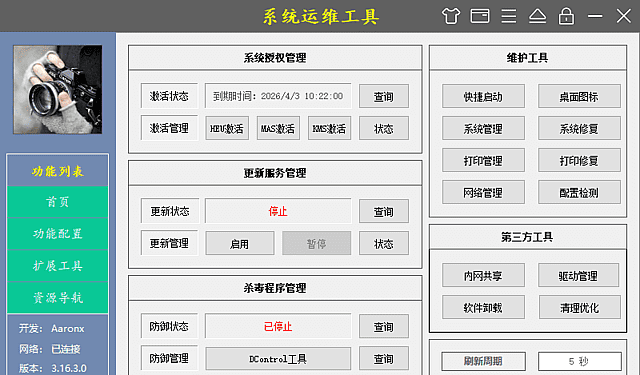Click the camera avatar picture
Image resolution: width=640 pixels, height=375 pixels.
click(58, 89)
